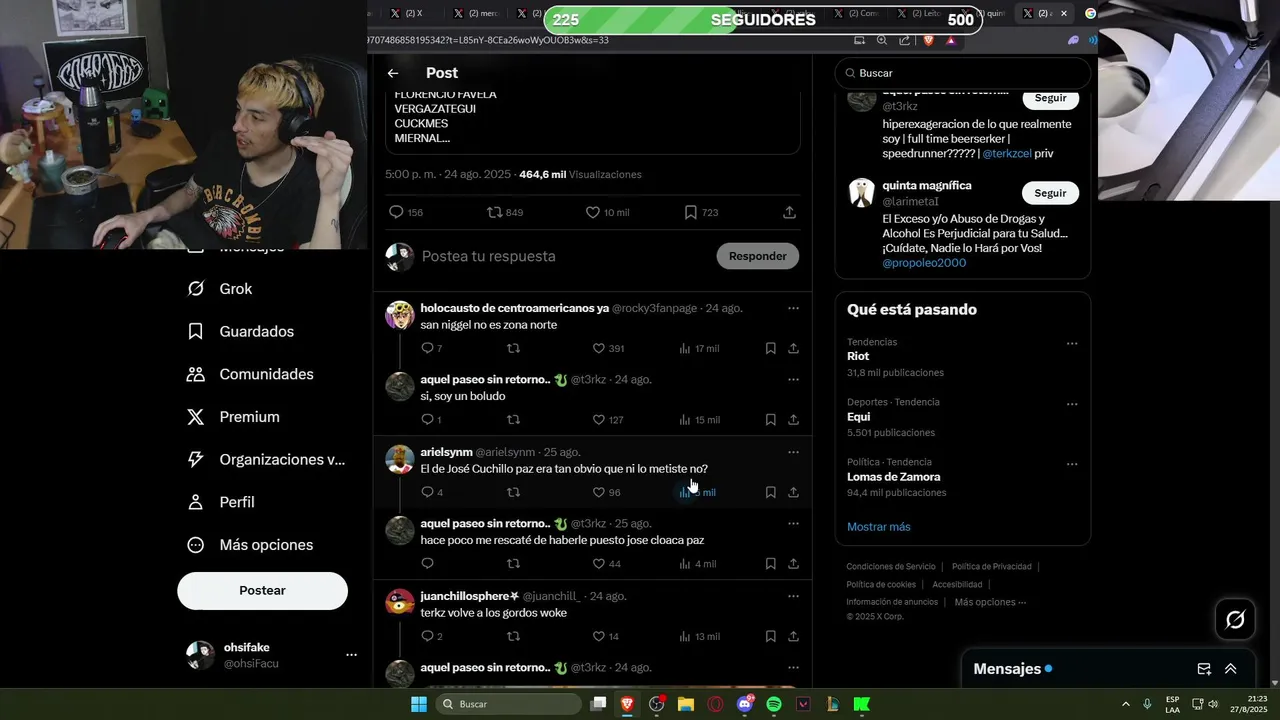Open Kick app from the taskbar
The width and height of the screenshot is (1280, 720).
tap(861, 704)
